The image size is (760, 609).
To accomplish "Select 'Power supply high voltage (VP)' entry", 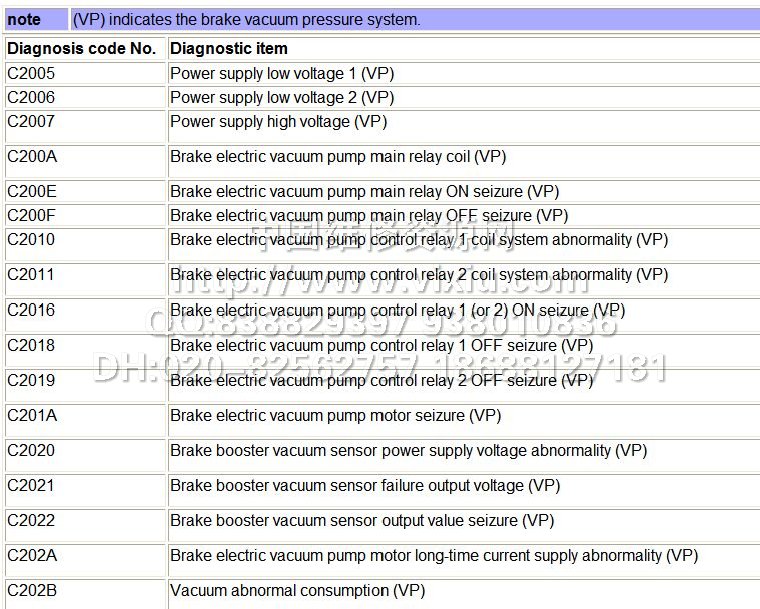I will pos(278,121).
